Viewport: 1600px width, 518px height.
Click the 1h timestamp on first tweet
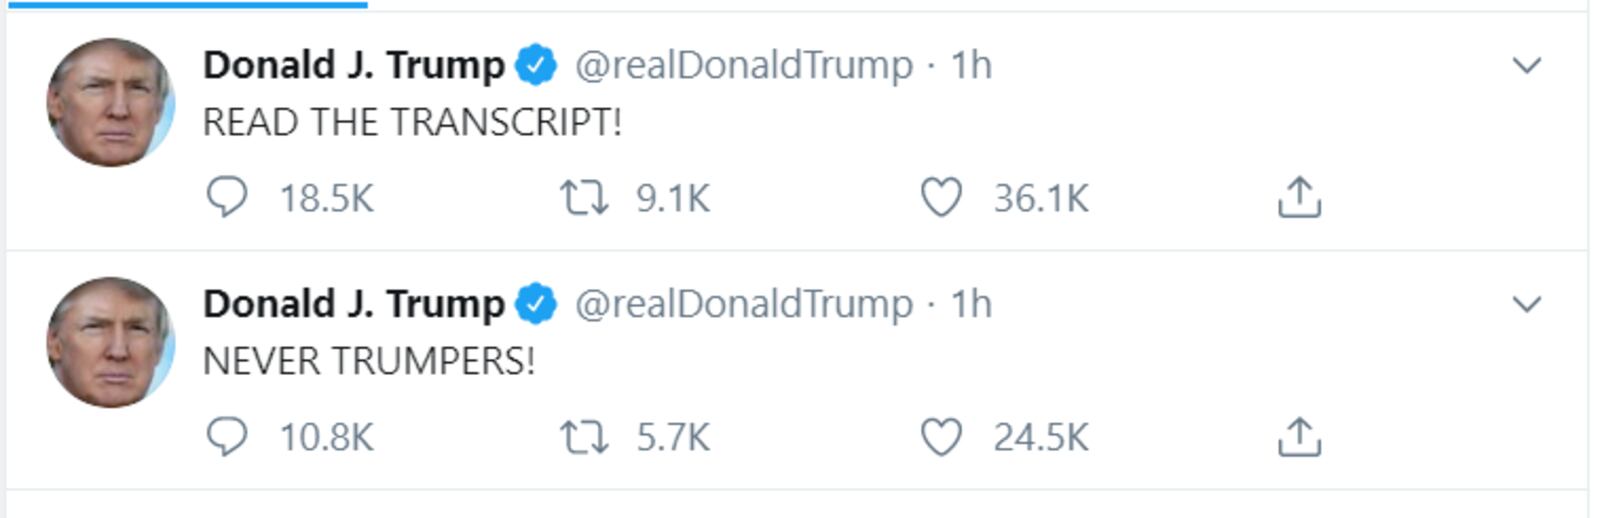[971, 65]
